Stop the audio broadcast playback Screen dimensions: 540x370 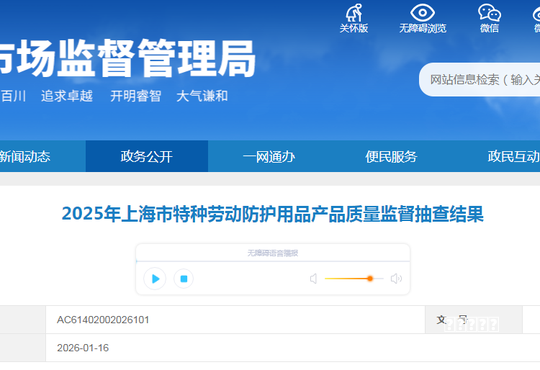pyautogui.click(x=184, y=278)
